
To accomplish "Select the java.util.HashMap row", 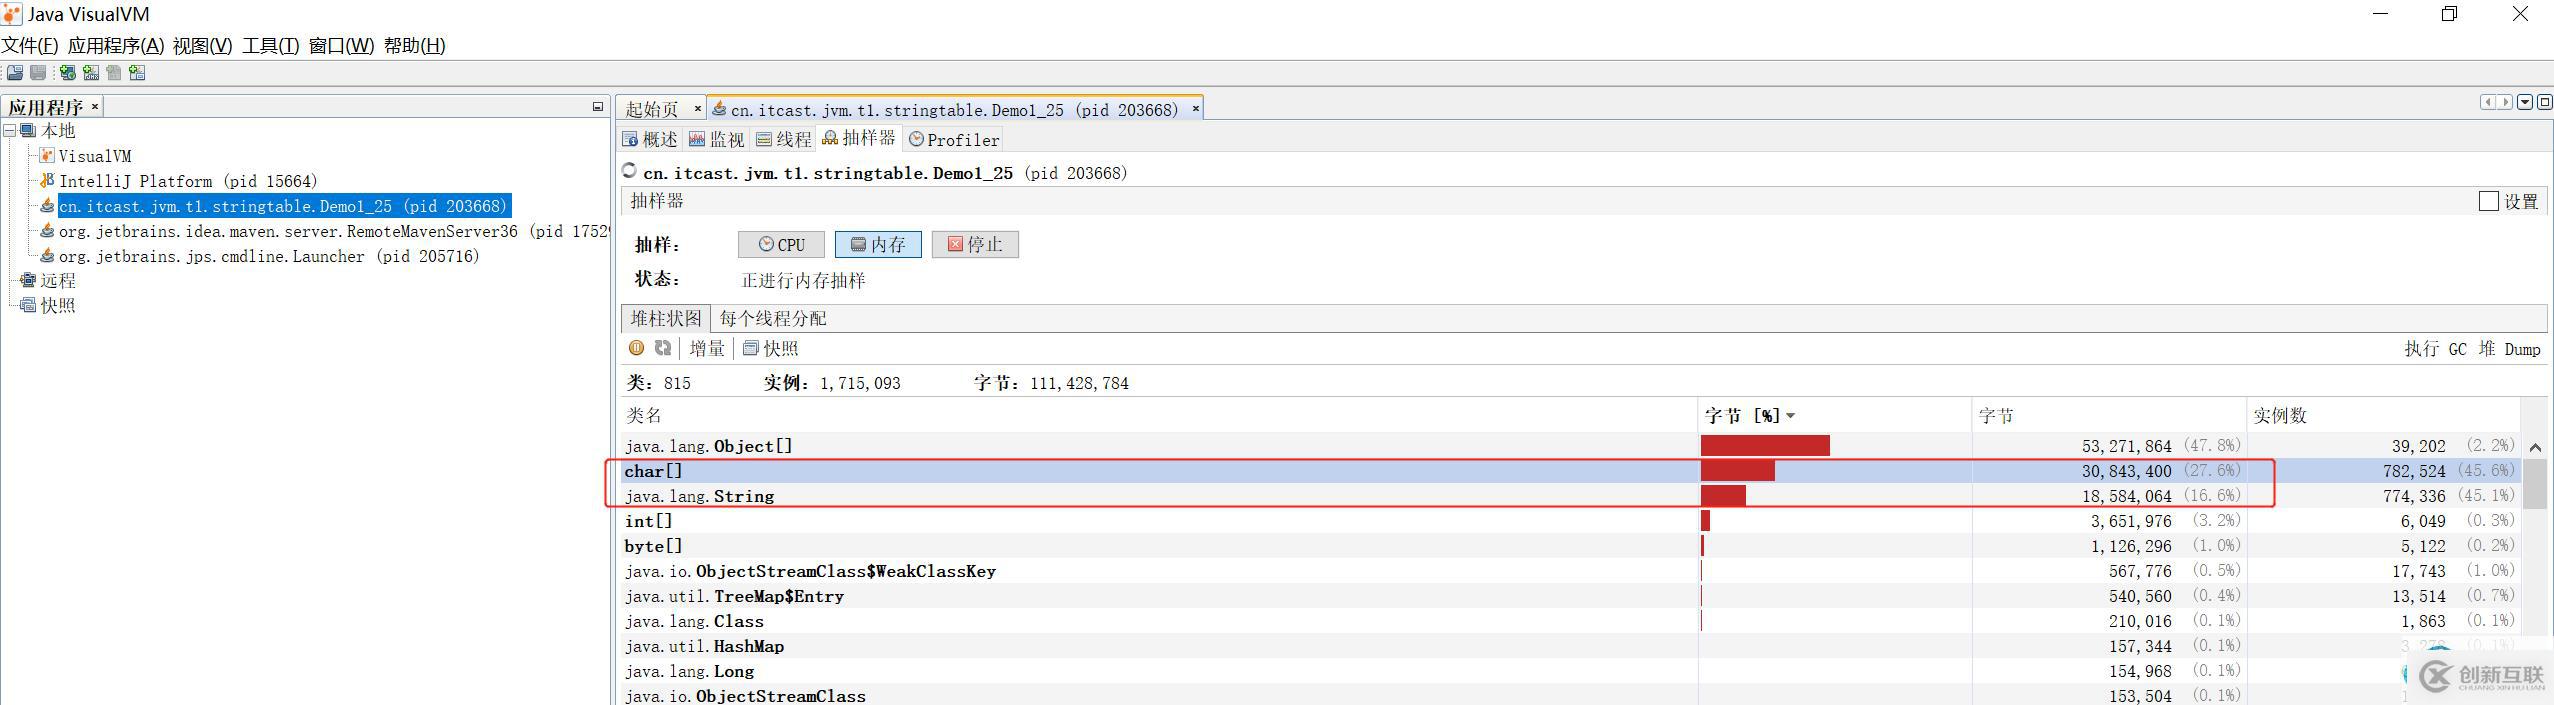I will [x=1570, y=646].
